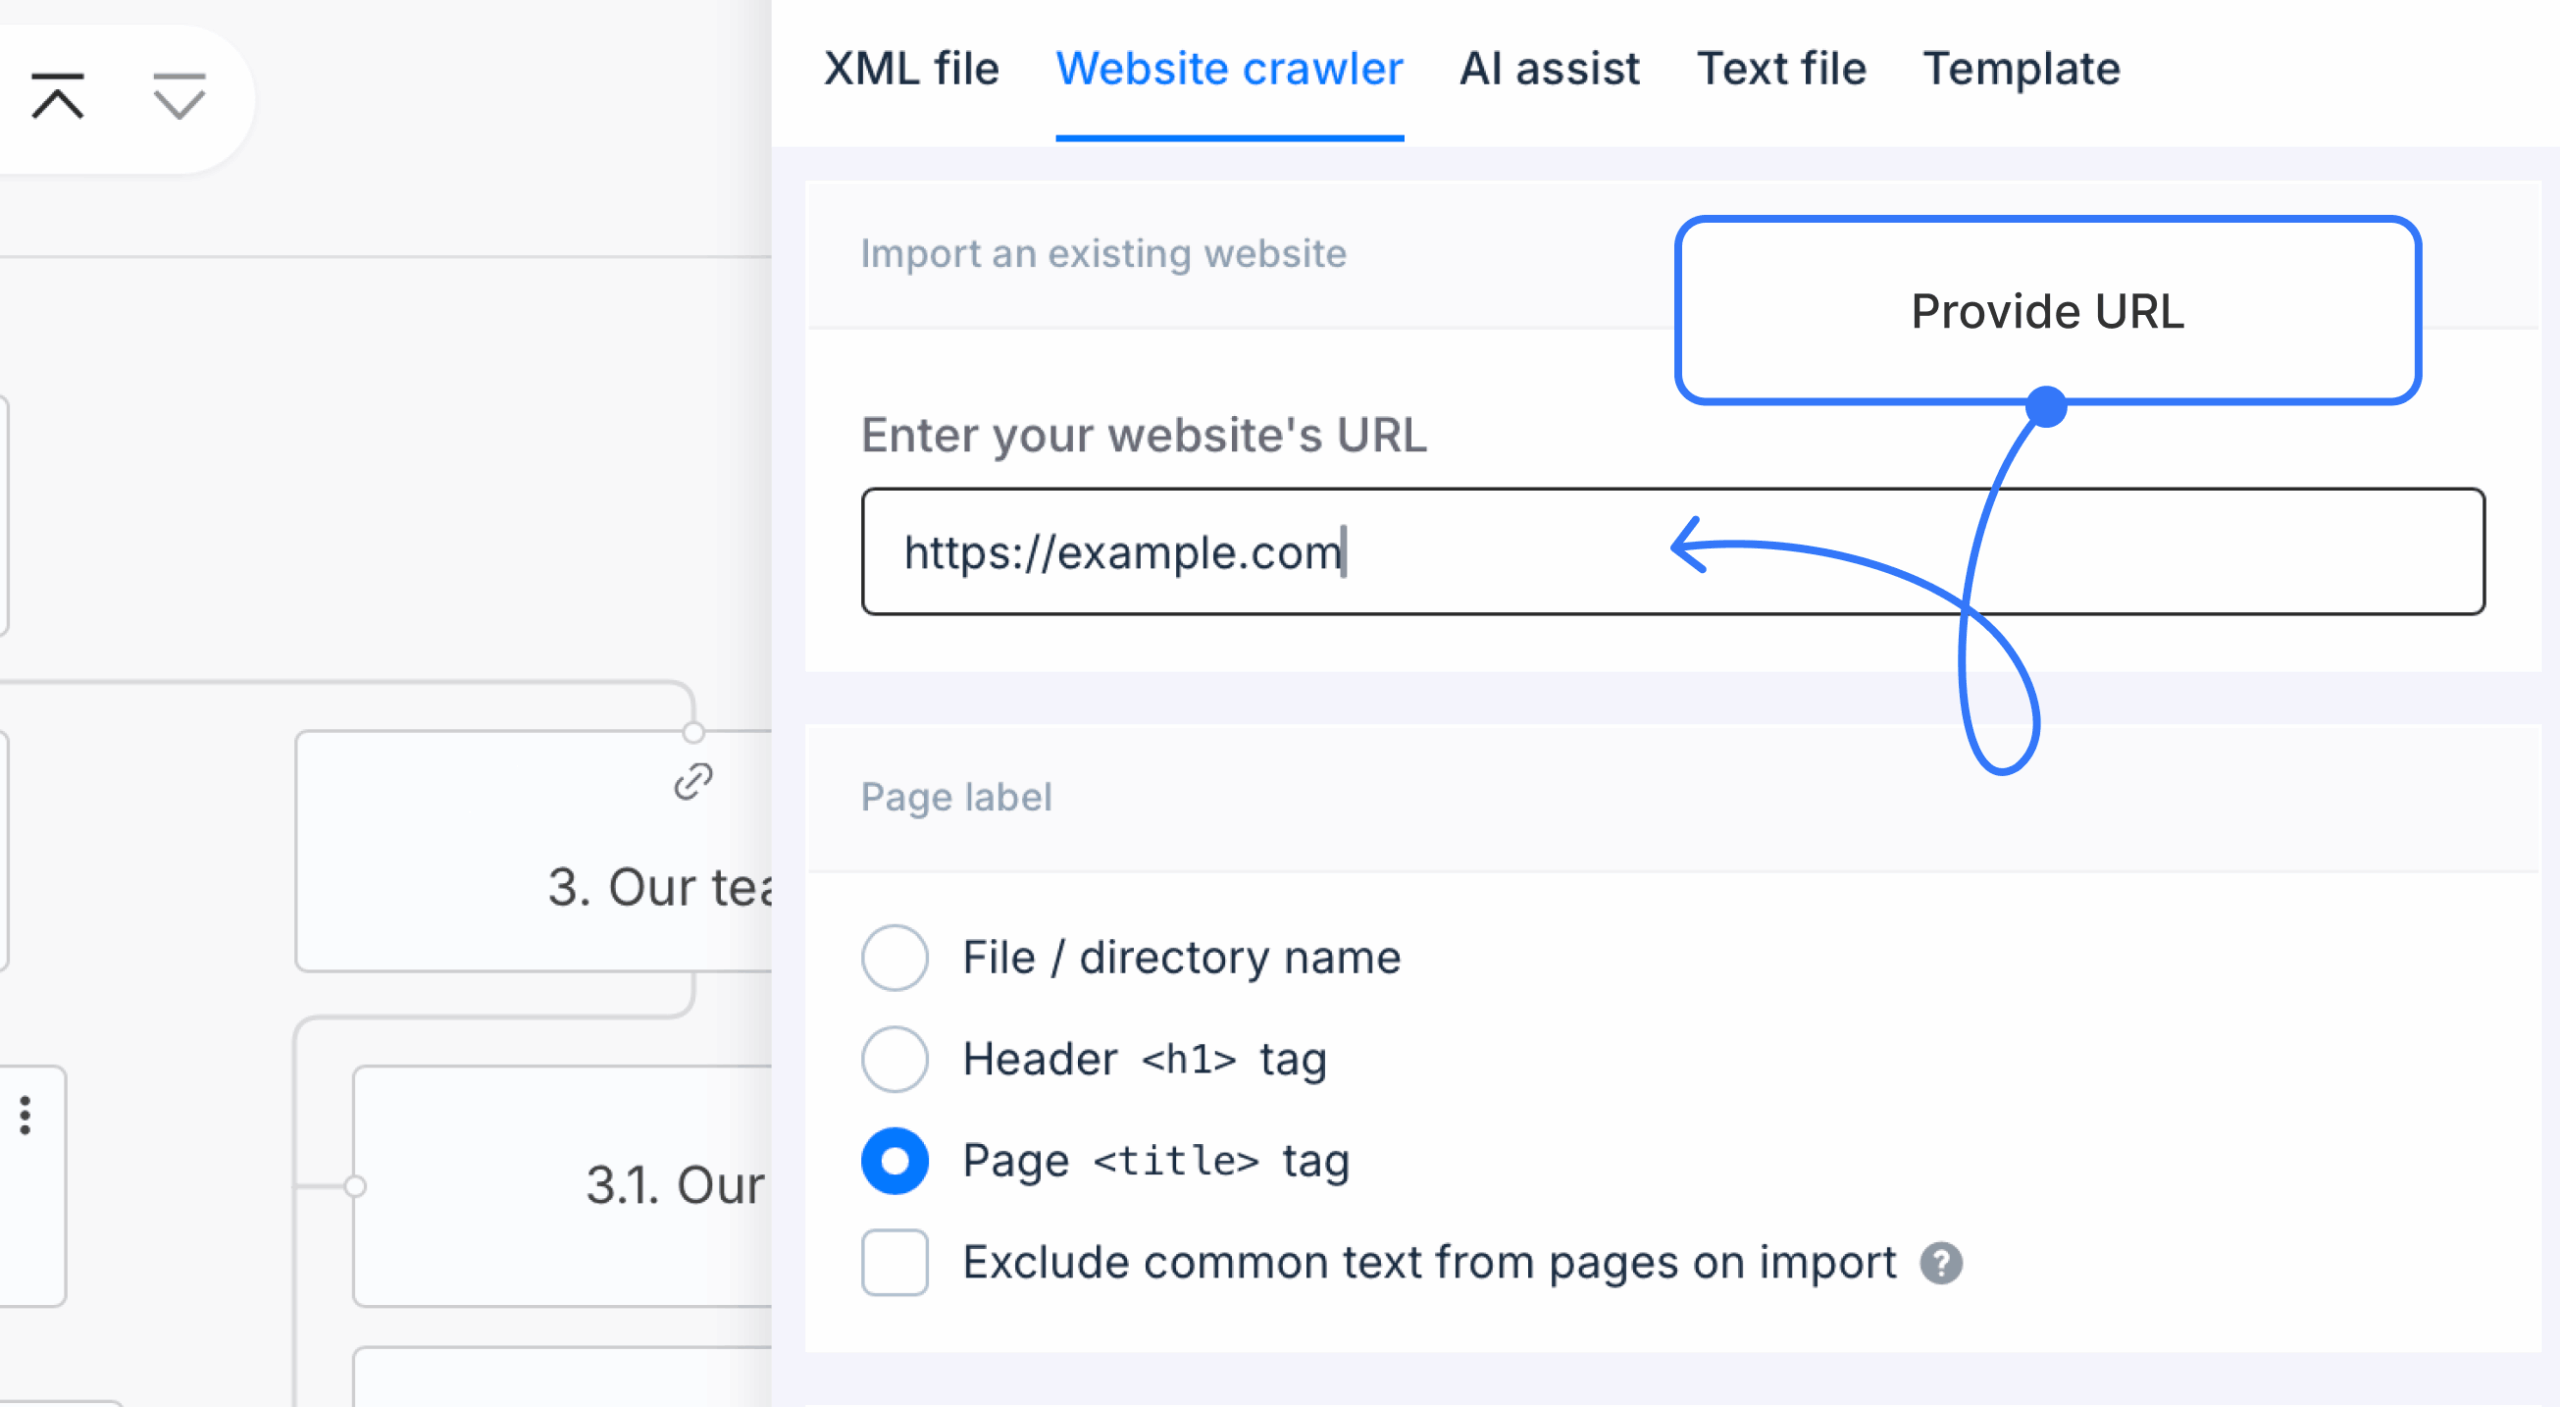Viewport: 2560px width, 1407px height.
Task: Open the Template tab
Action: coord(2021,69)
